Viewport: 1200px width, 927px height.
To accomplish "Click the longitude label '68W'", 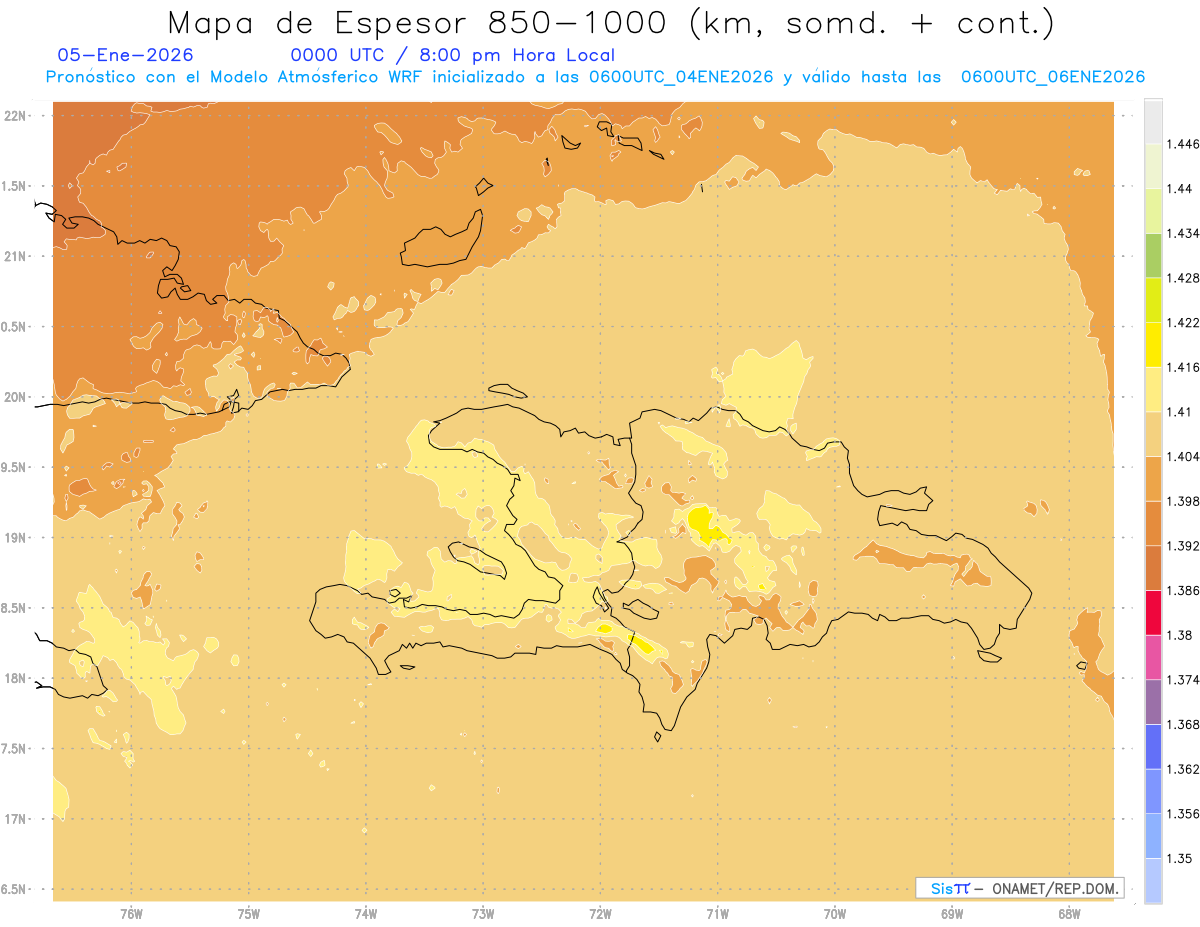I will (1069, 914).
